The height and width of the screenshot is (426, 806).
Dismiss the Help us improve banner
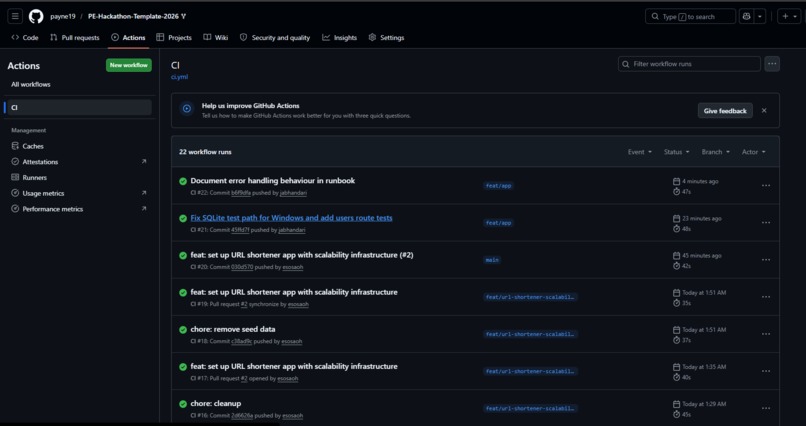[764, 110]
